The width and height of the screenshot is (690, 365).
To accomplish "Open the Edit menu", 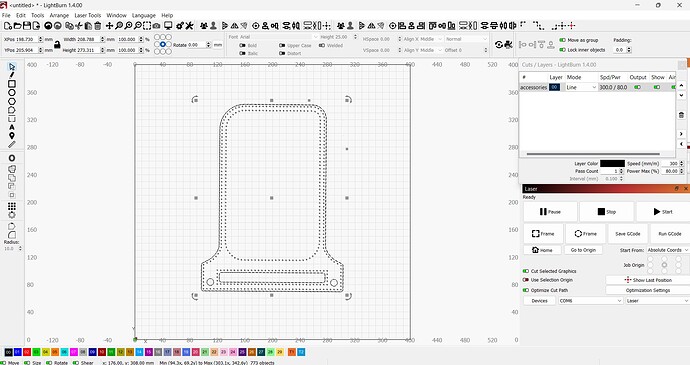I will [x=21, y=15].
